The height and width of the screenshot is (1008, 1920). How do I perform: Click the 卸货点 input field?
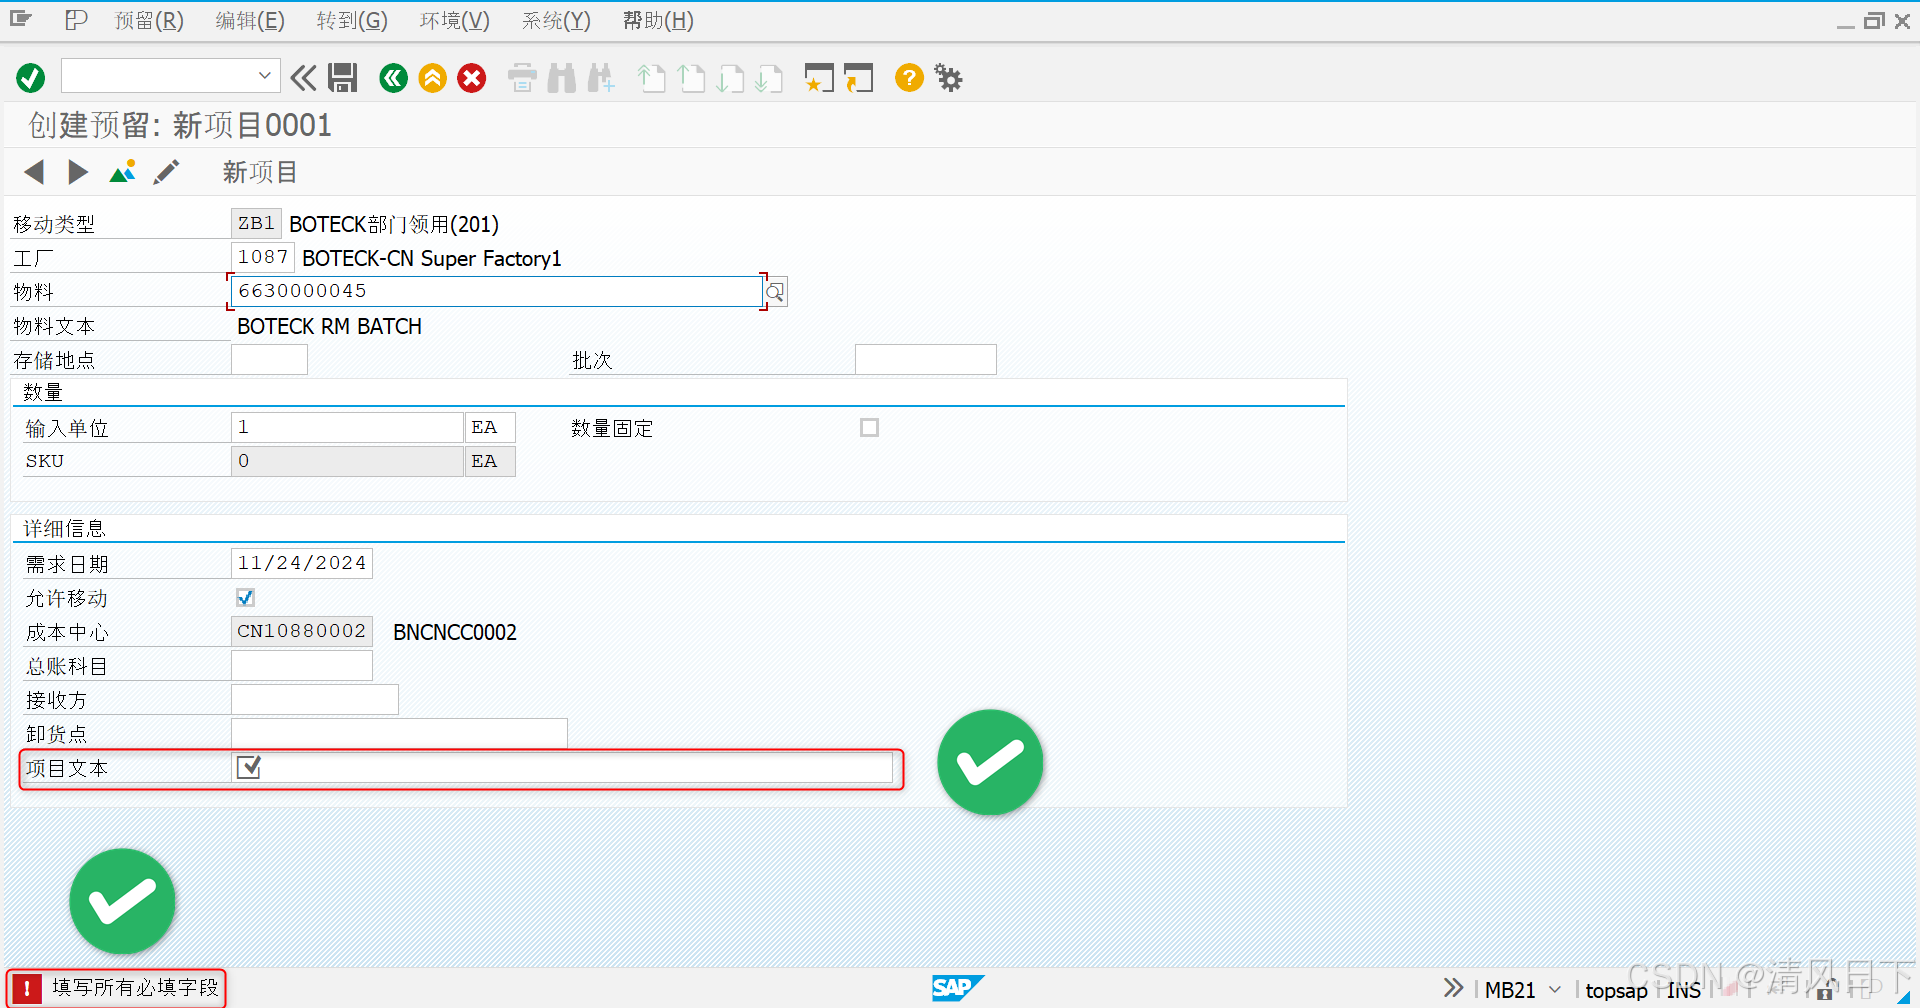pyautogui.click(x=399, y=734)
